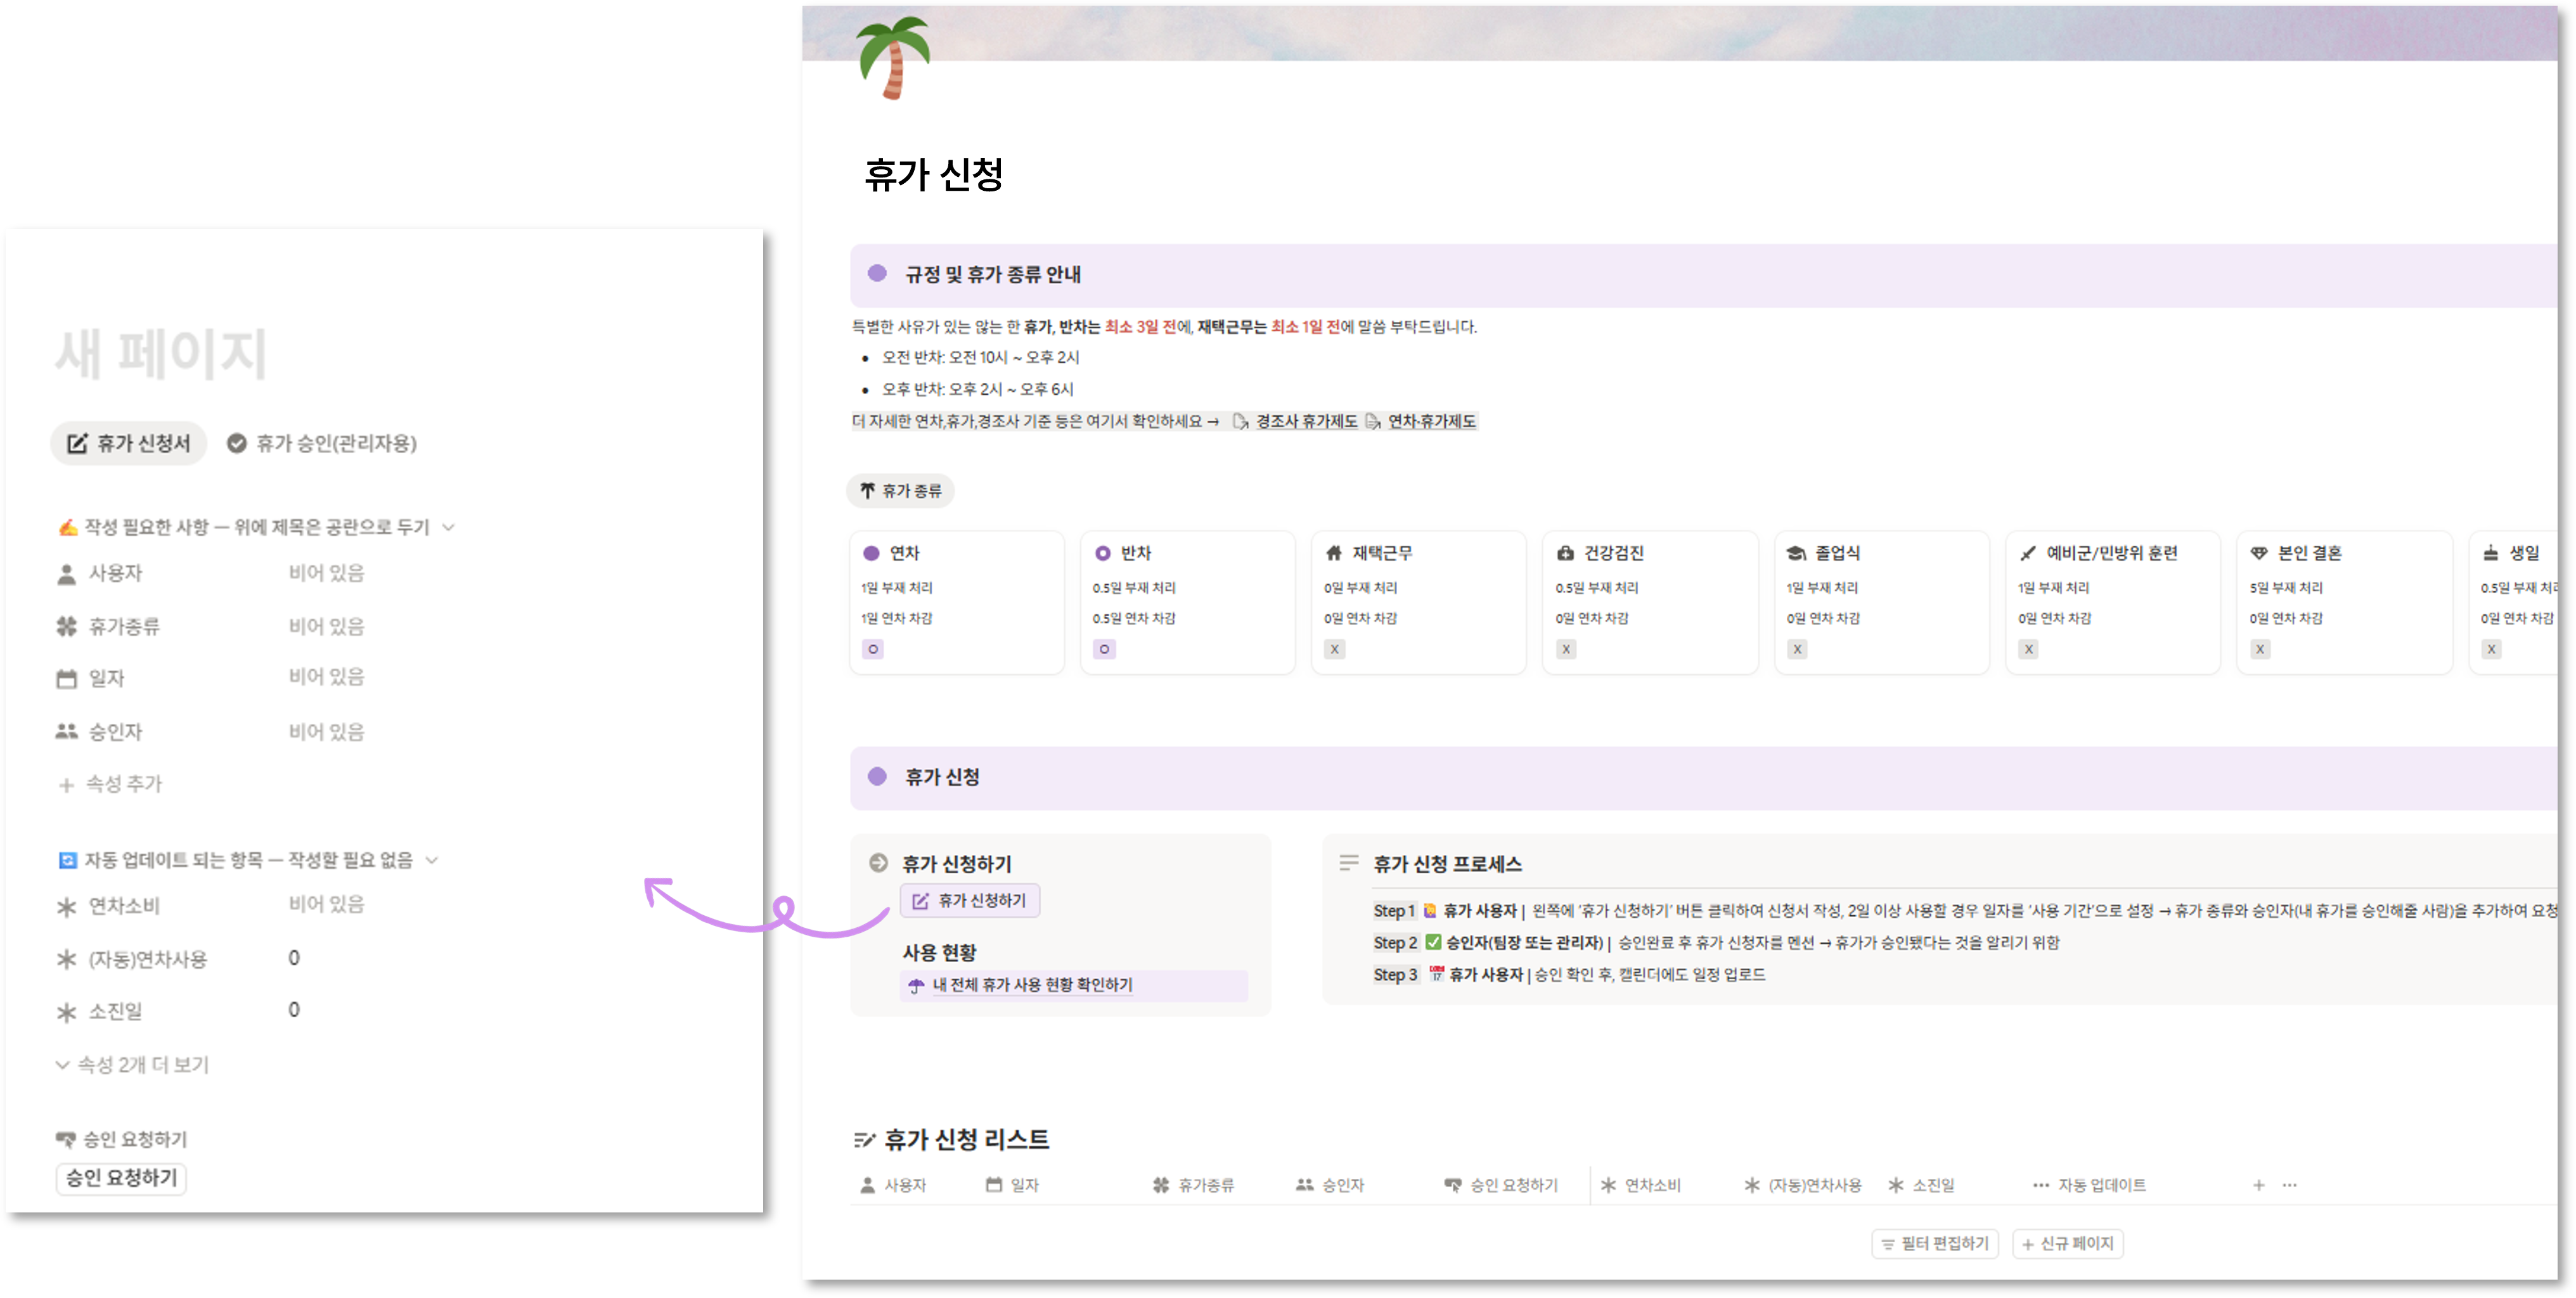Viewport: 2576px width, 1298px height.
Task: Collapse the 작성 필요한 사항 section chevron
Action: coord(449,527)
